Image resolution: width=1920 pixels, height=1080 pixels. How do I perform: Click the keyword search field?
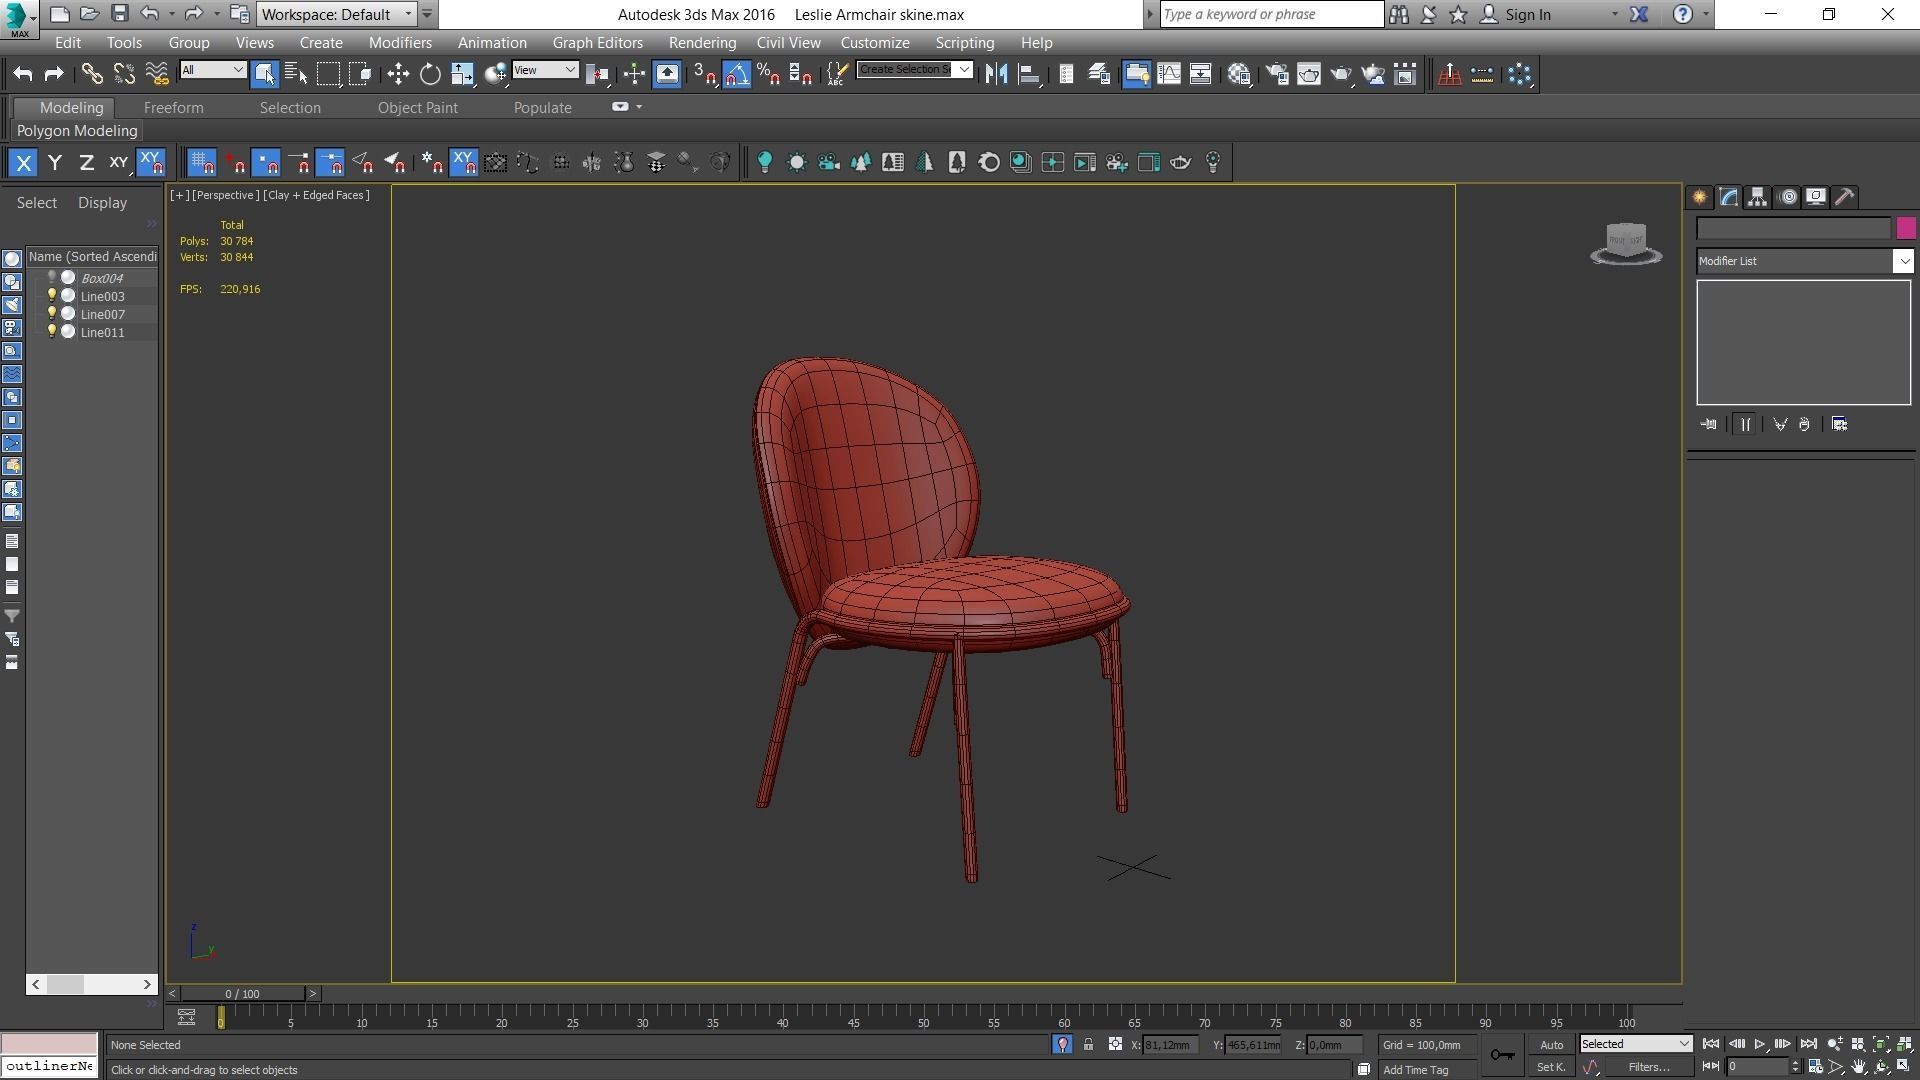(x=1271, y=14)
